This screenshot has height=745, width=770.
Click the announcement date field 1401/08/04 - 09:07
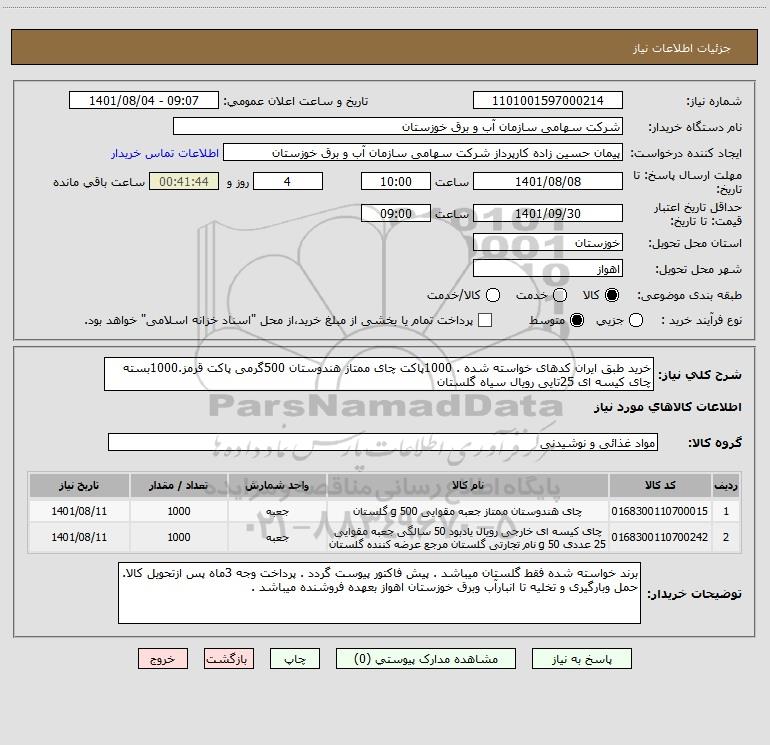coord(144,100)
